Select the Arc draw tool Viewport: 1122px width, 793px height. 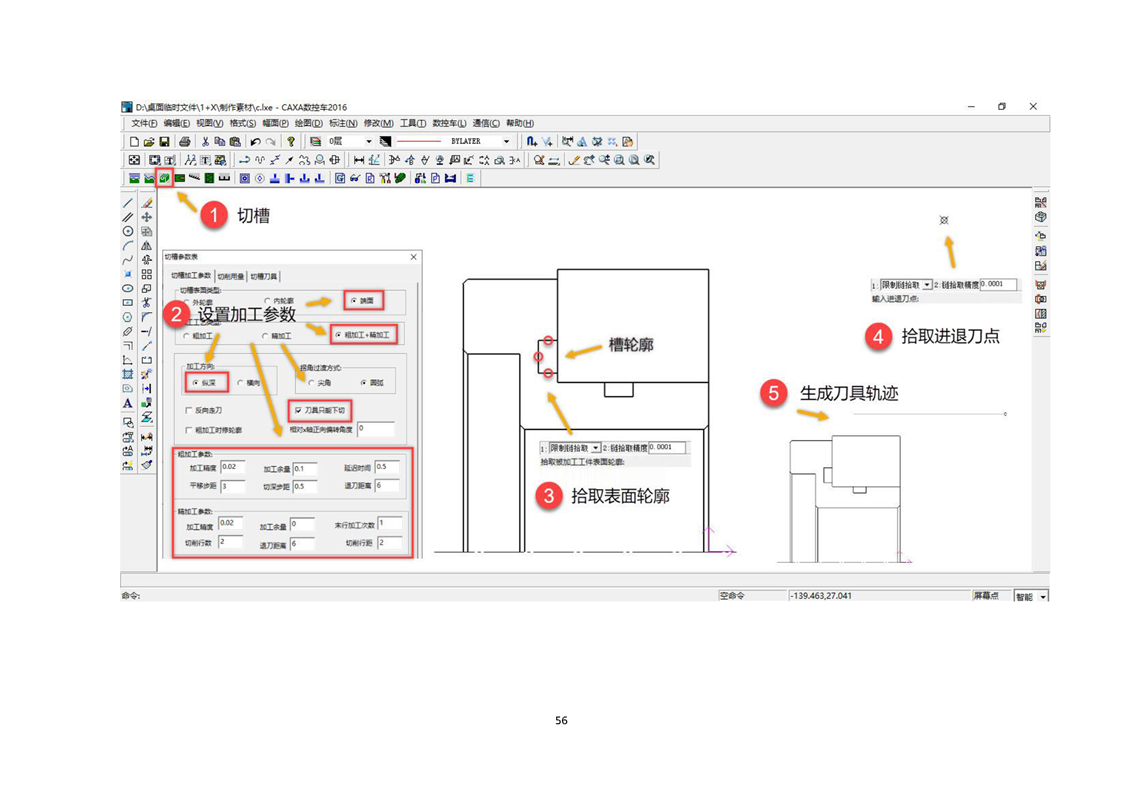[x=127, y=245]
